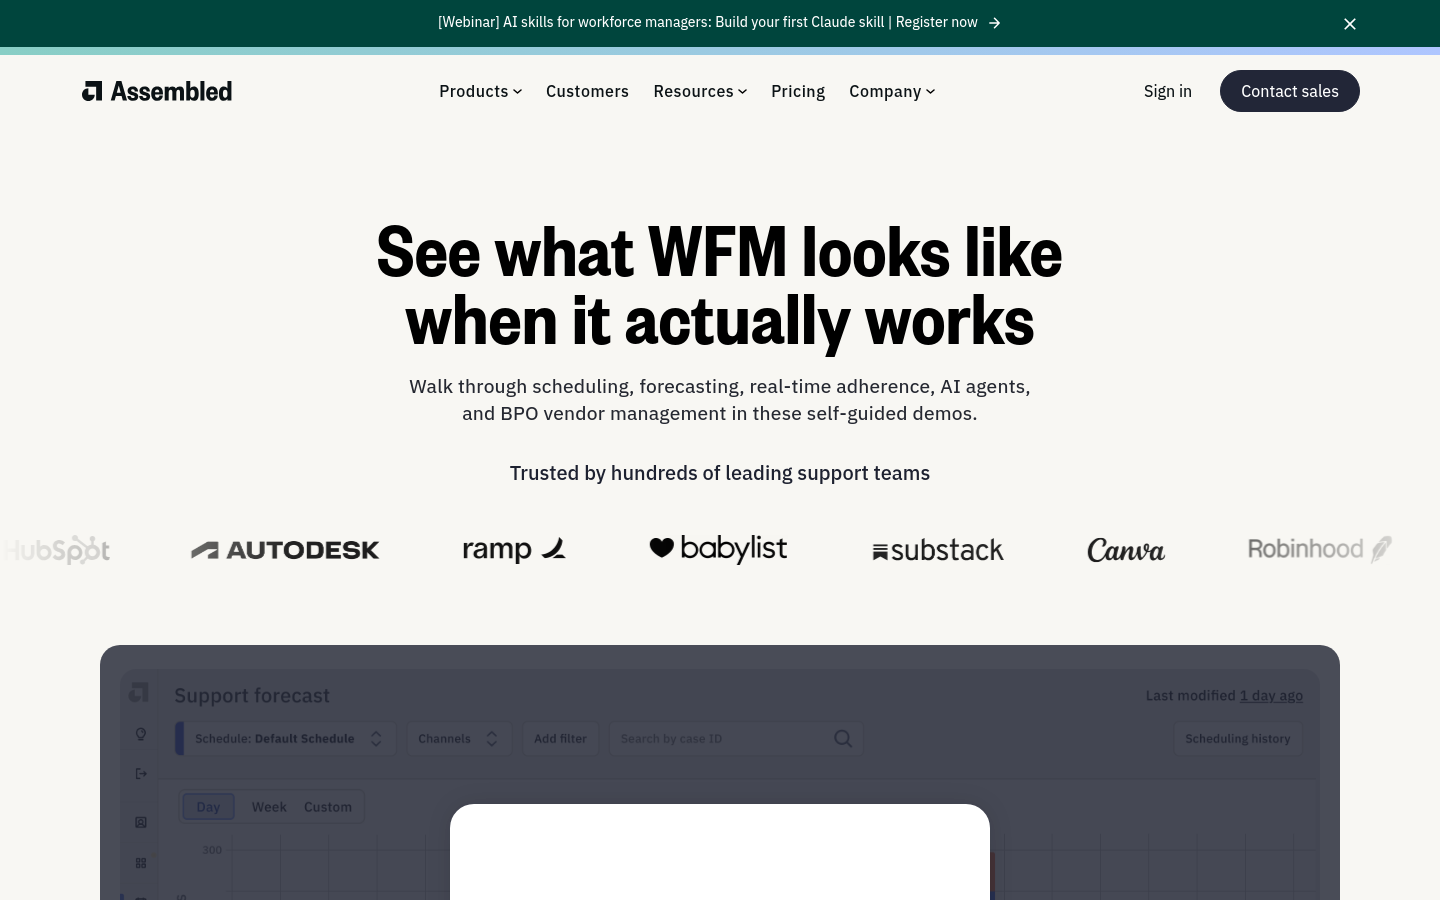Click the Support forecast heading
1440x900 pixels.
tap(252, 696)
